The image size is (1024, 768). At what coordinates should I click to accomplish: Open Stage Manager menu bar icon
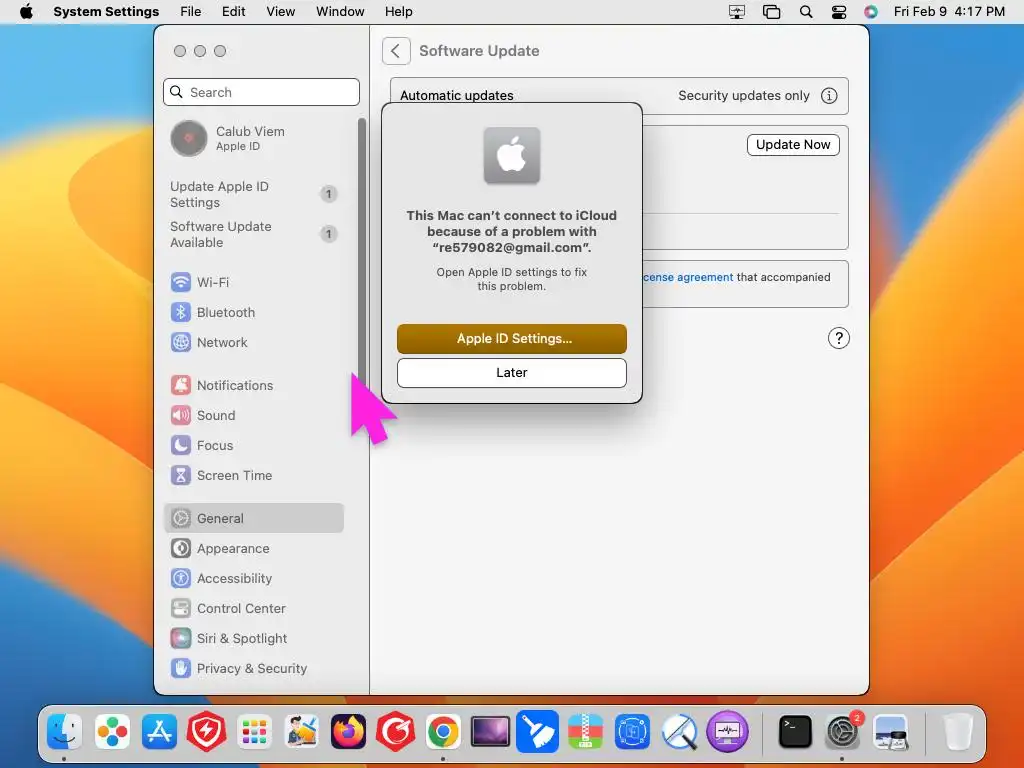(x=771, y=12)
